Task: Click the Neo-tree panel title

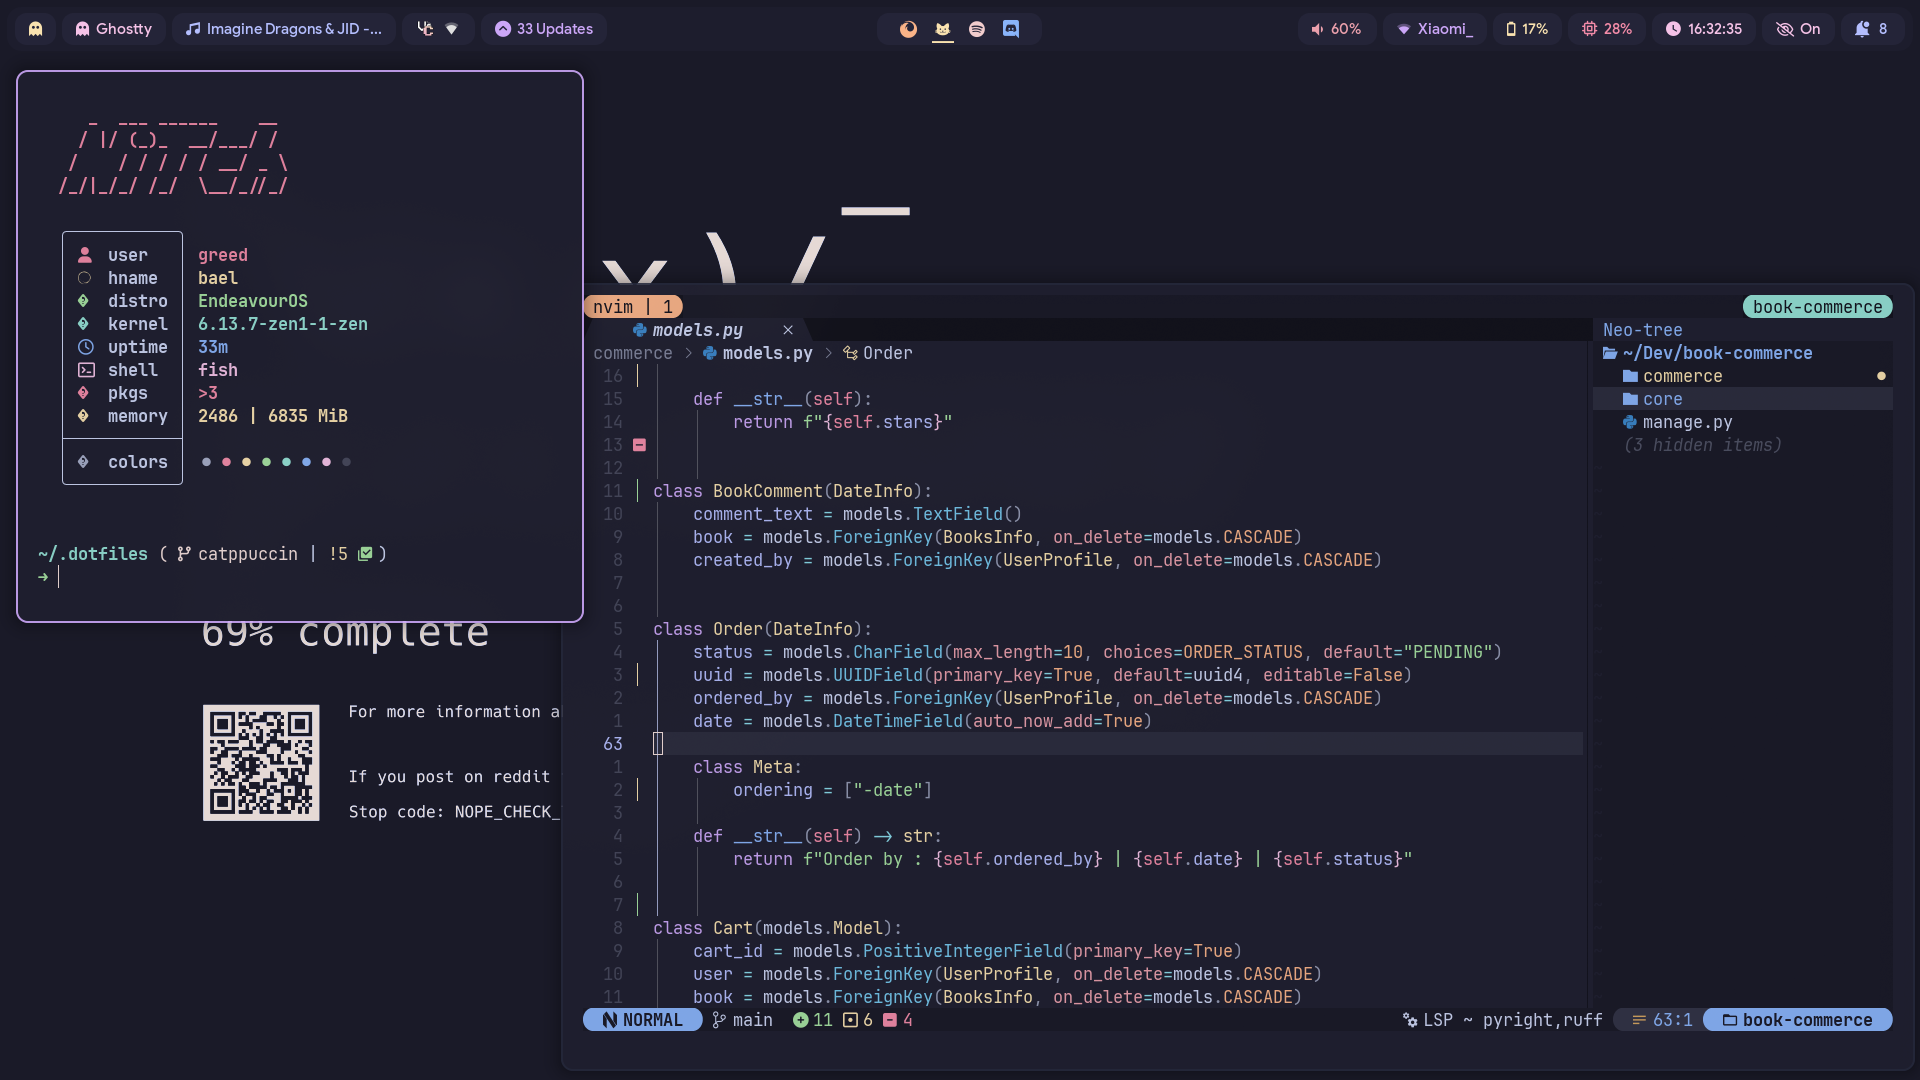Action: [x=1642, y=330]
